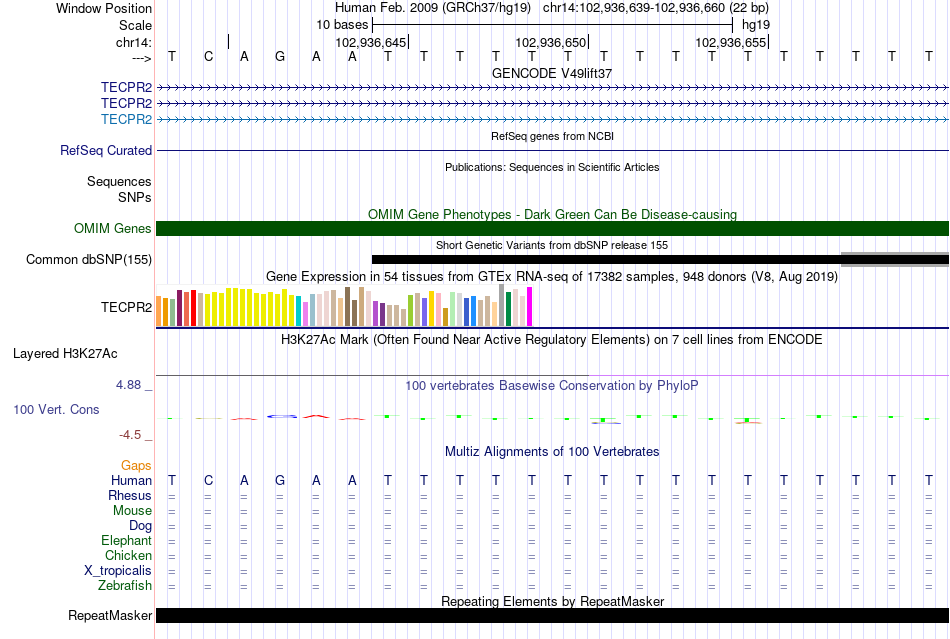Click the Dog alignment row label
This screenshot has height=639, width=950.
coord(140,526)
